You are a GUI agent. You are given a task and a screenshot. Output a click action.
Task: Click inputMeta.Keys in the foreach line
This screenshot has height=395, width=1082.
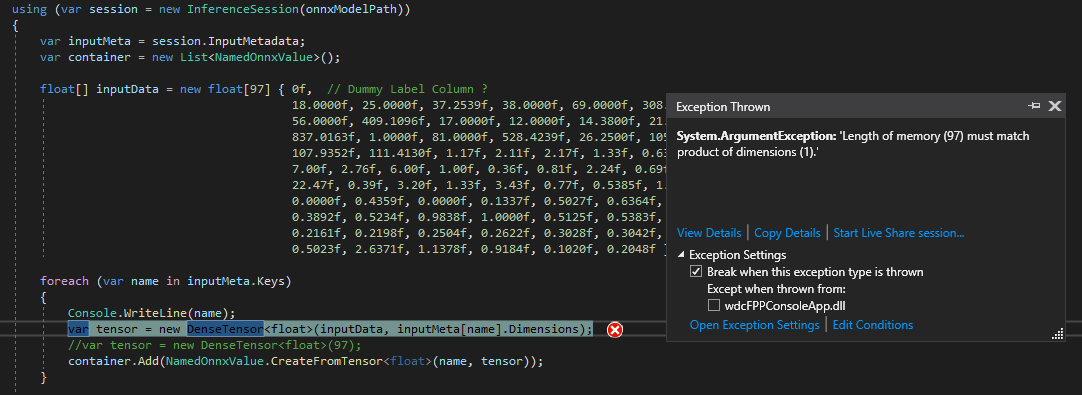(x=236, y=281)
